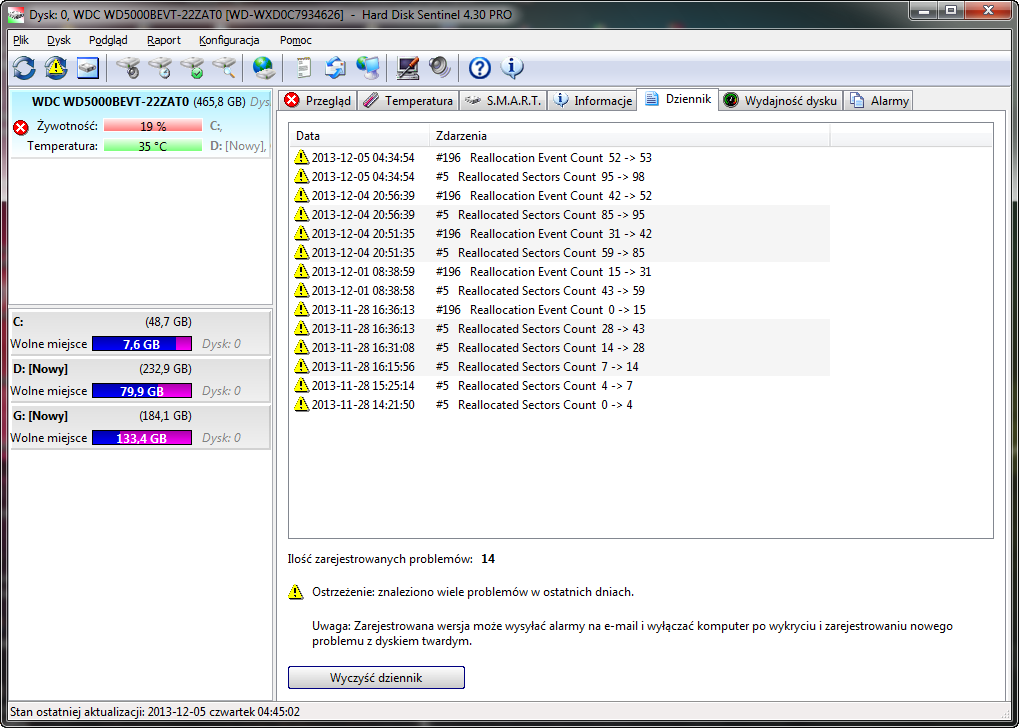Click the globe with disk toolbar icon
Viewport: 1019px width, 728px height.
[x=264, y=67]
